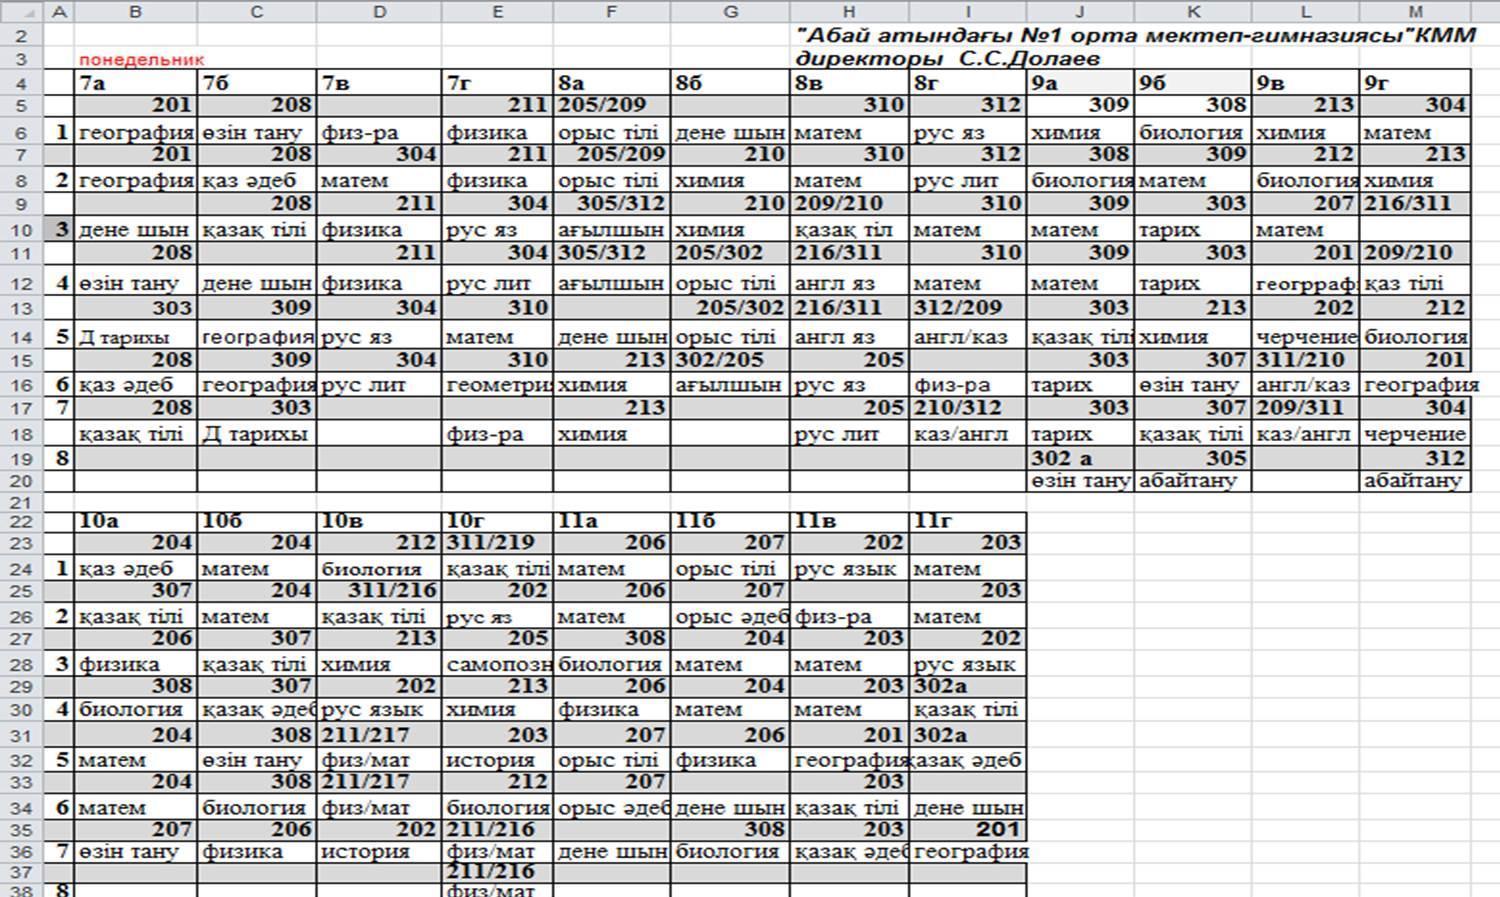Select room cell '311/216' in 10в column
Screen dimensions: 1500x897
(x=379, y=590)
